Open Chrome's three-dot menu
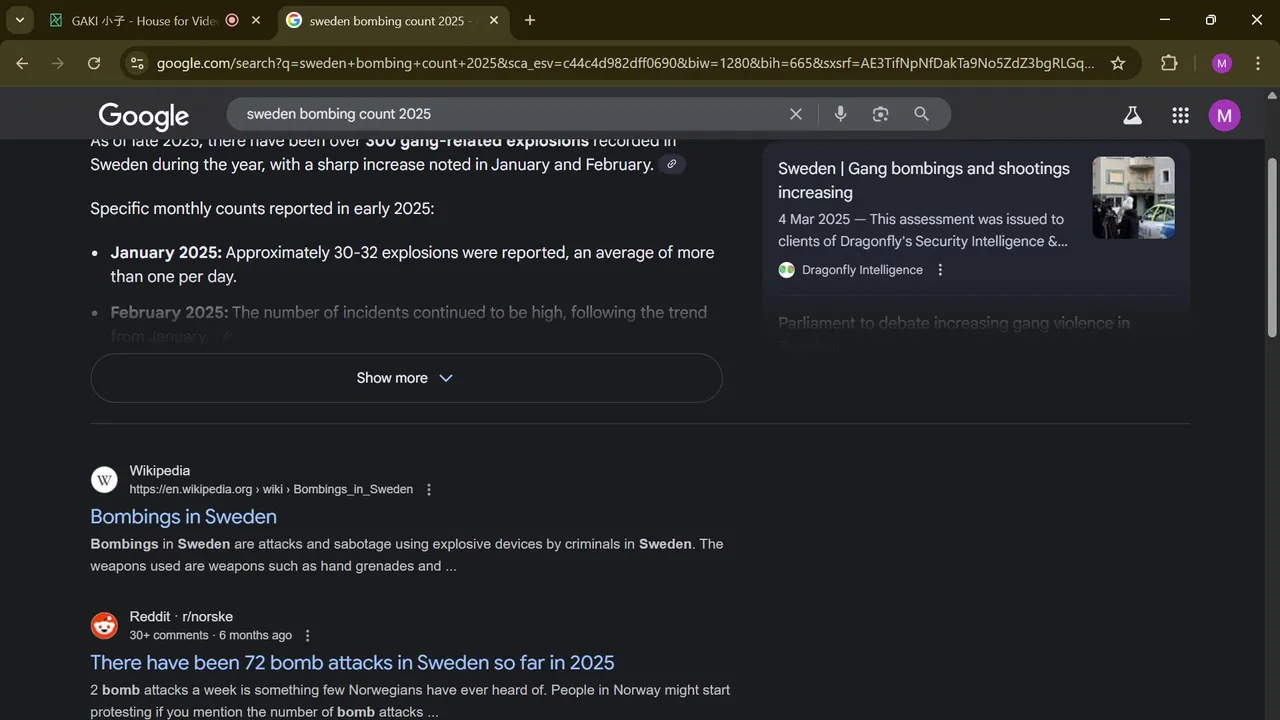 pos(1258,63)
